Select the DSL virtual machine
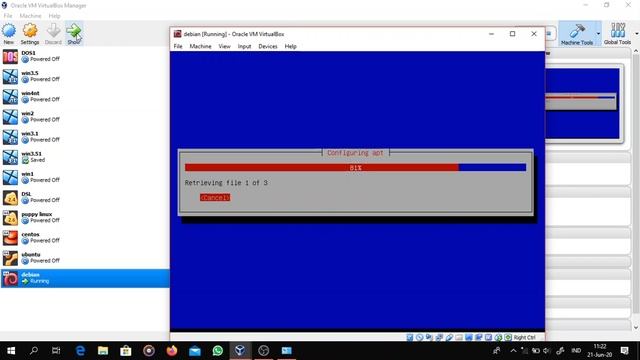This screenshot has width=640, height=360. pos(85,197)
